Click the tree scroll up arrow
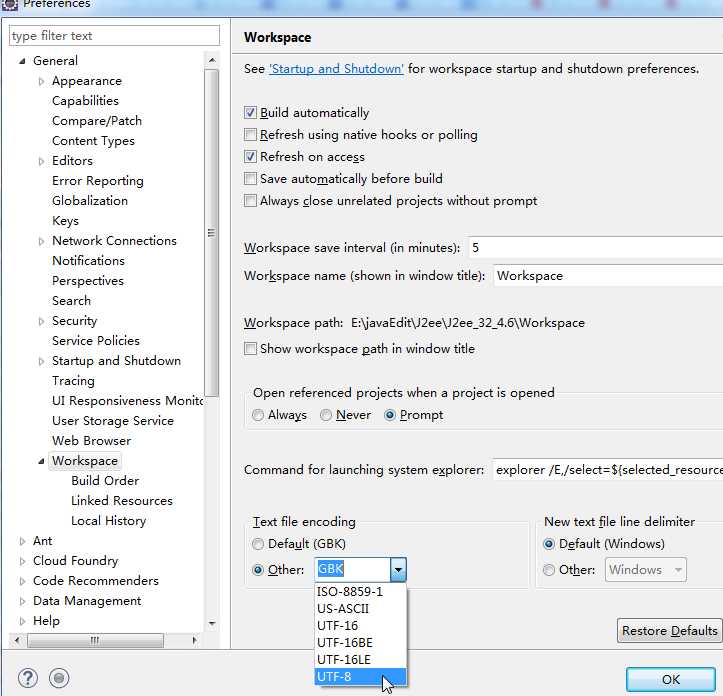723x696 pixels. (212, 60)
